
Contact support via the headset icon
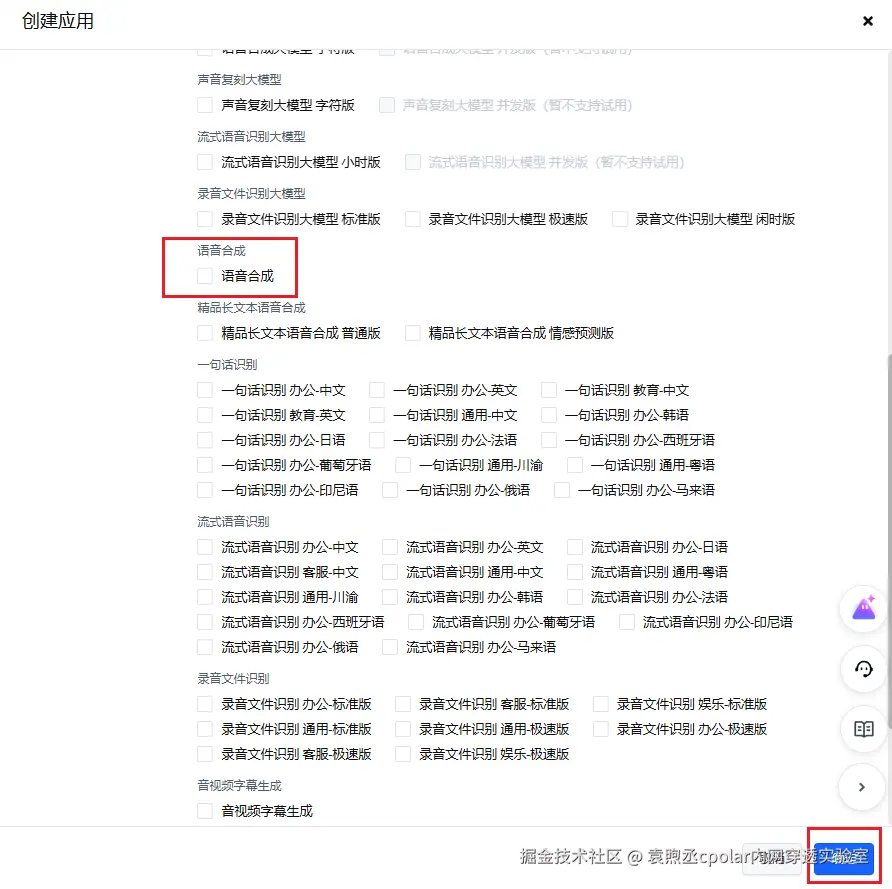click(862, 670)
